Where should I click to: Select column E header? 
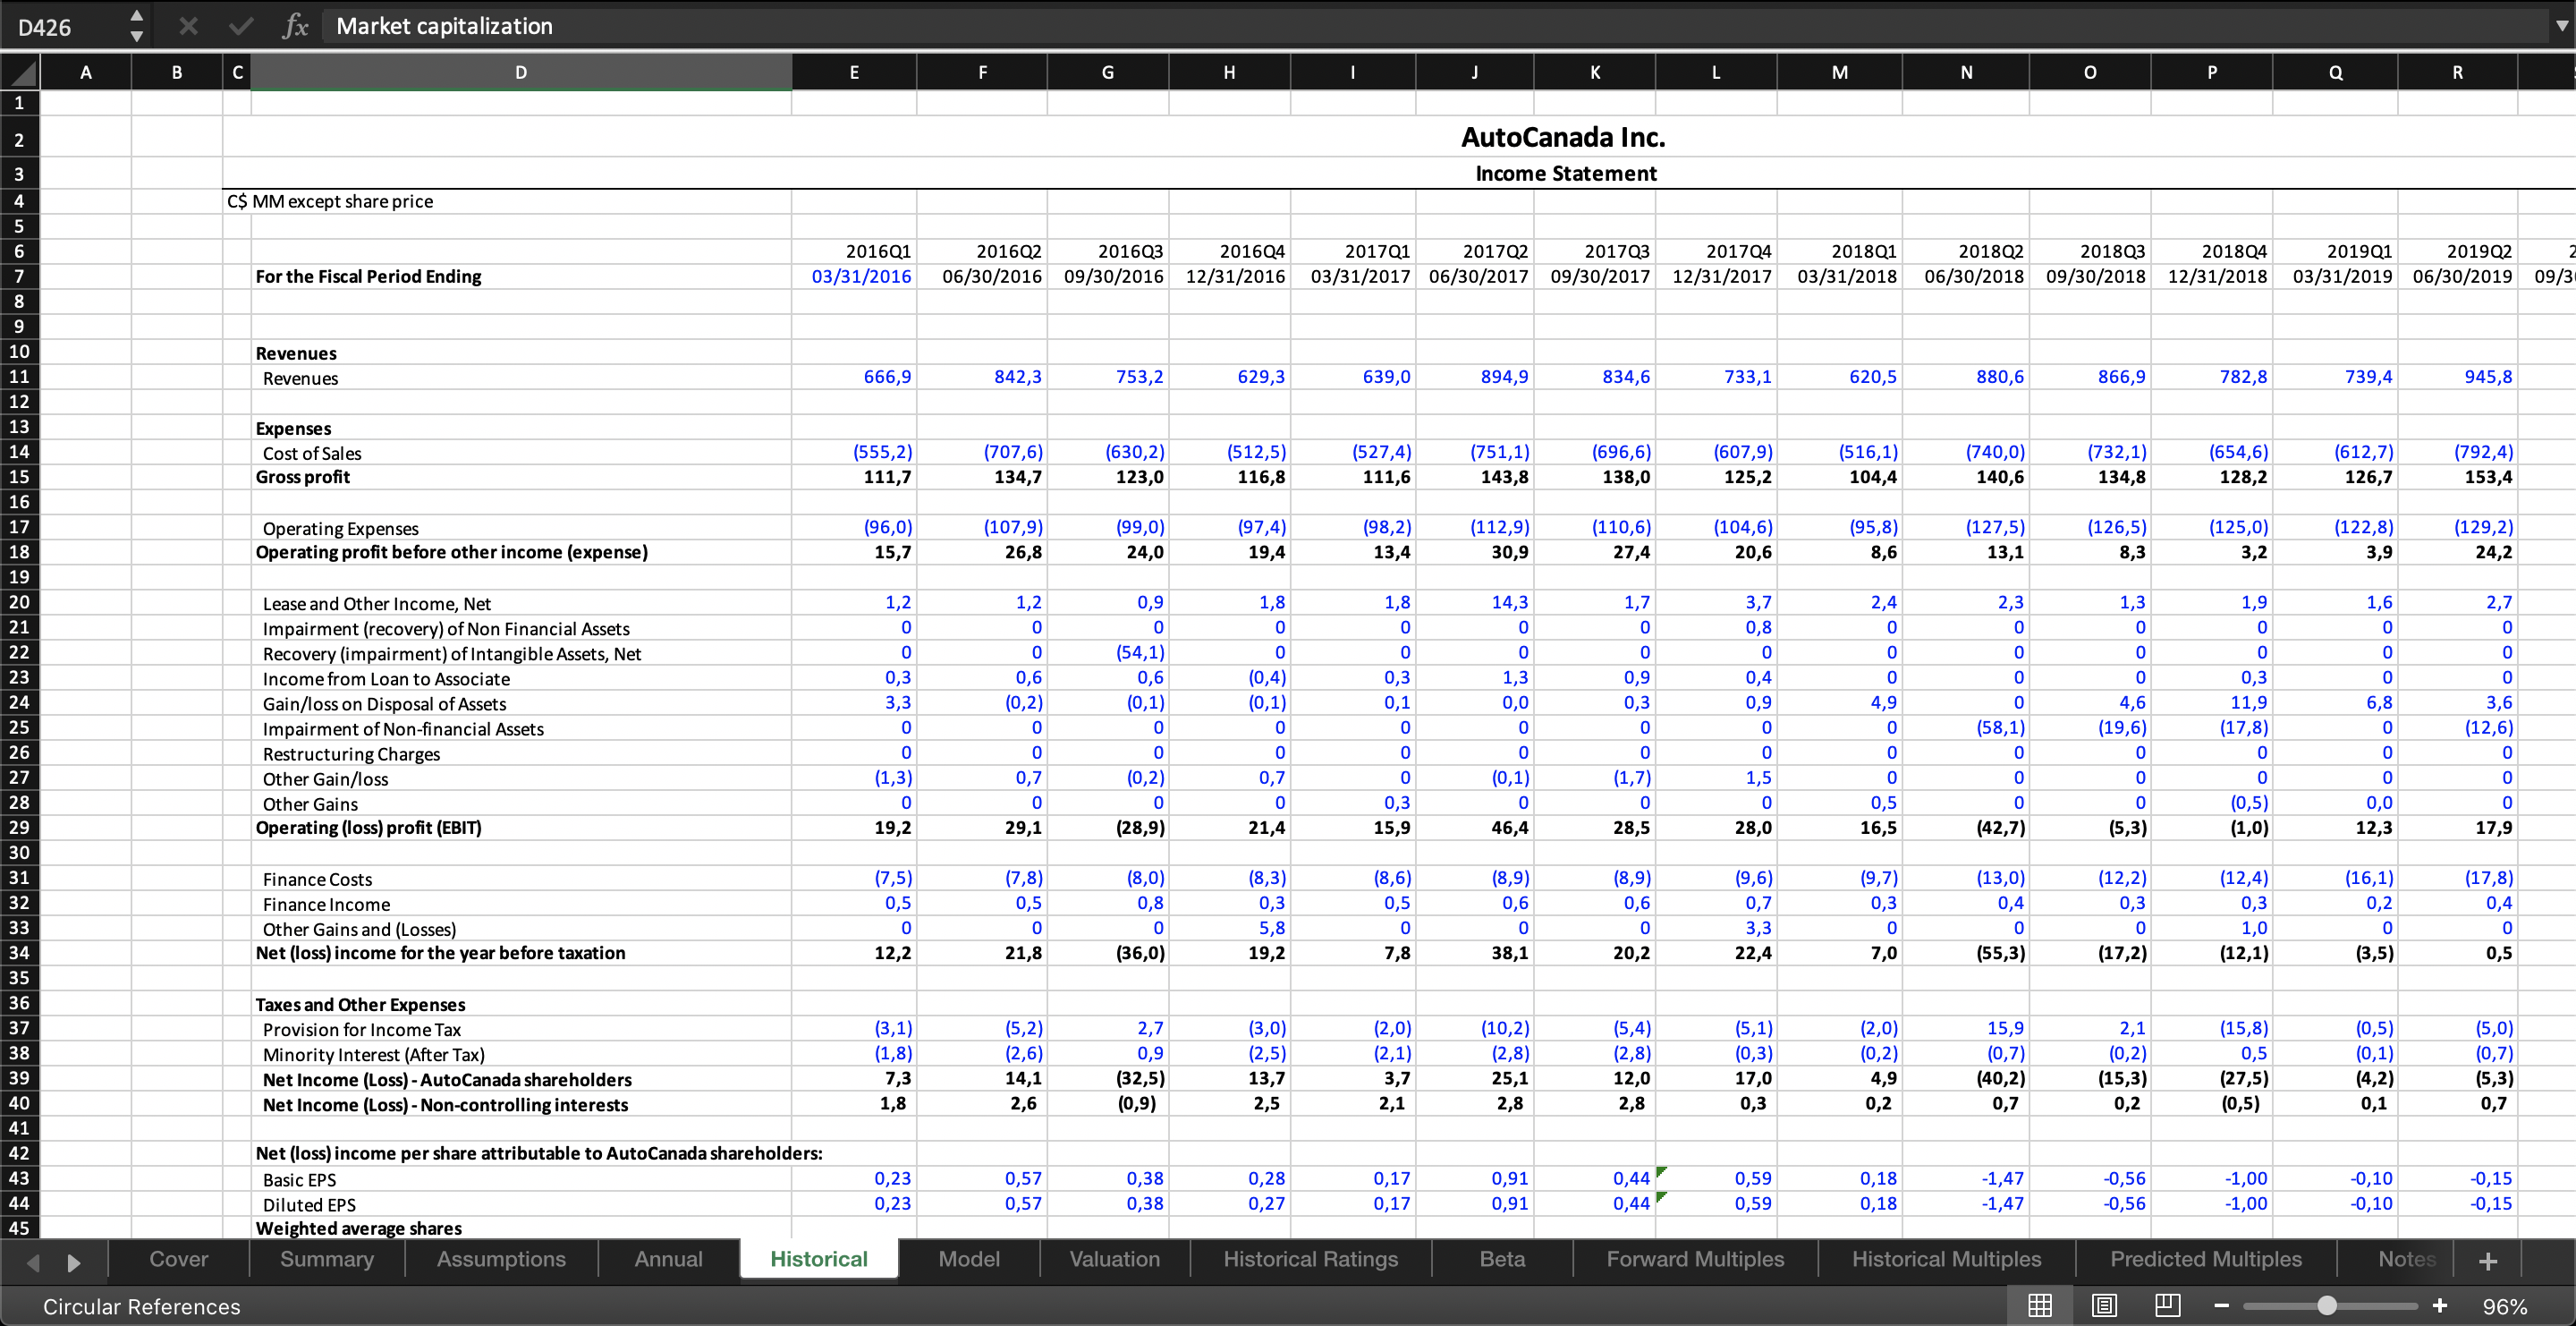(854, 73)
